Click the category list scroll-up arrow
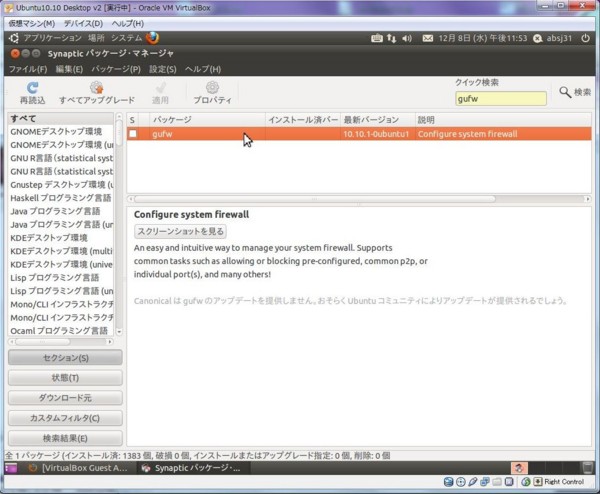 (119, 116)
